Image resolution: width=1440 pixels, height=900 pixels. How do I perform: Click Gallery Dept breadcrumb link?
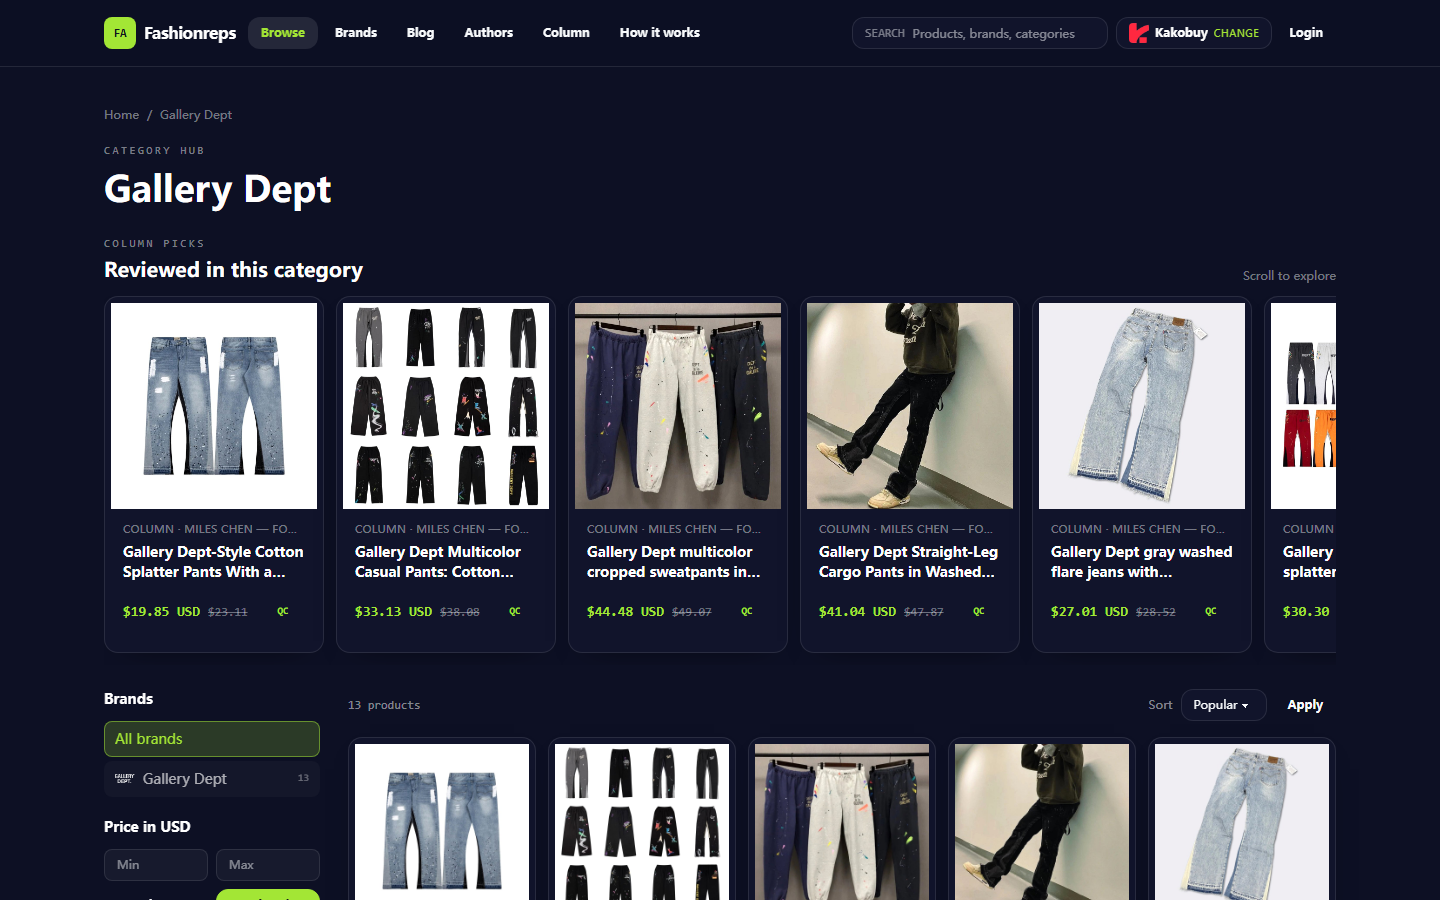(196, 115)
